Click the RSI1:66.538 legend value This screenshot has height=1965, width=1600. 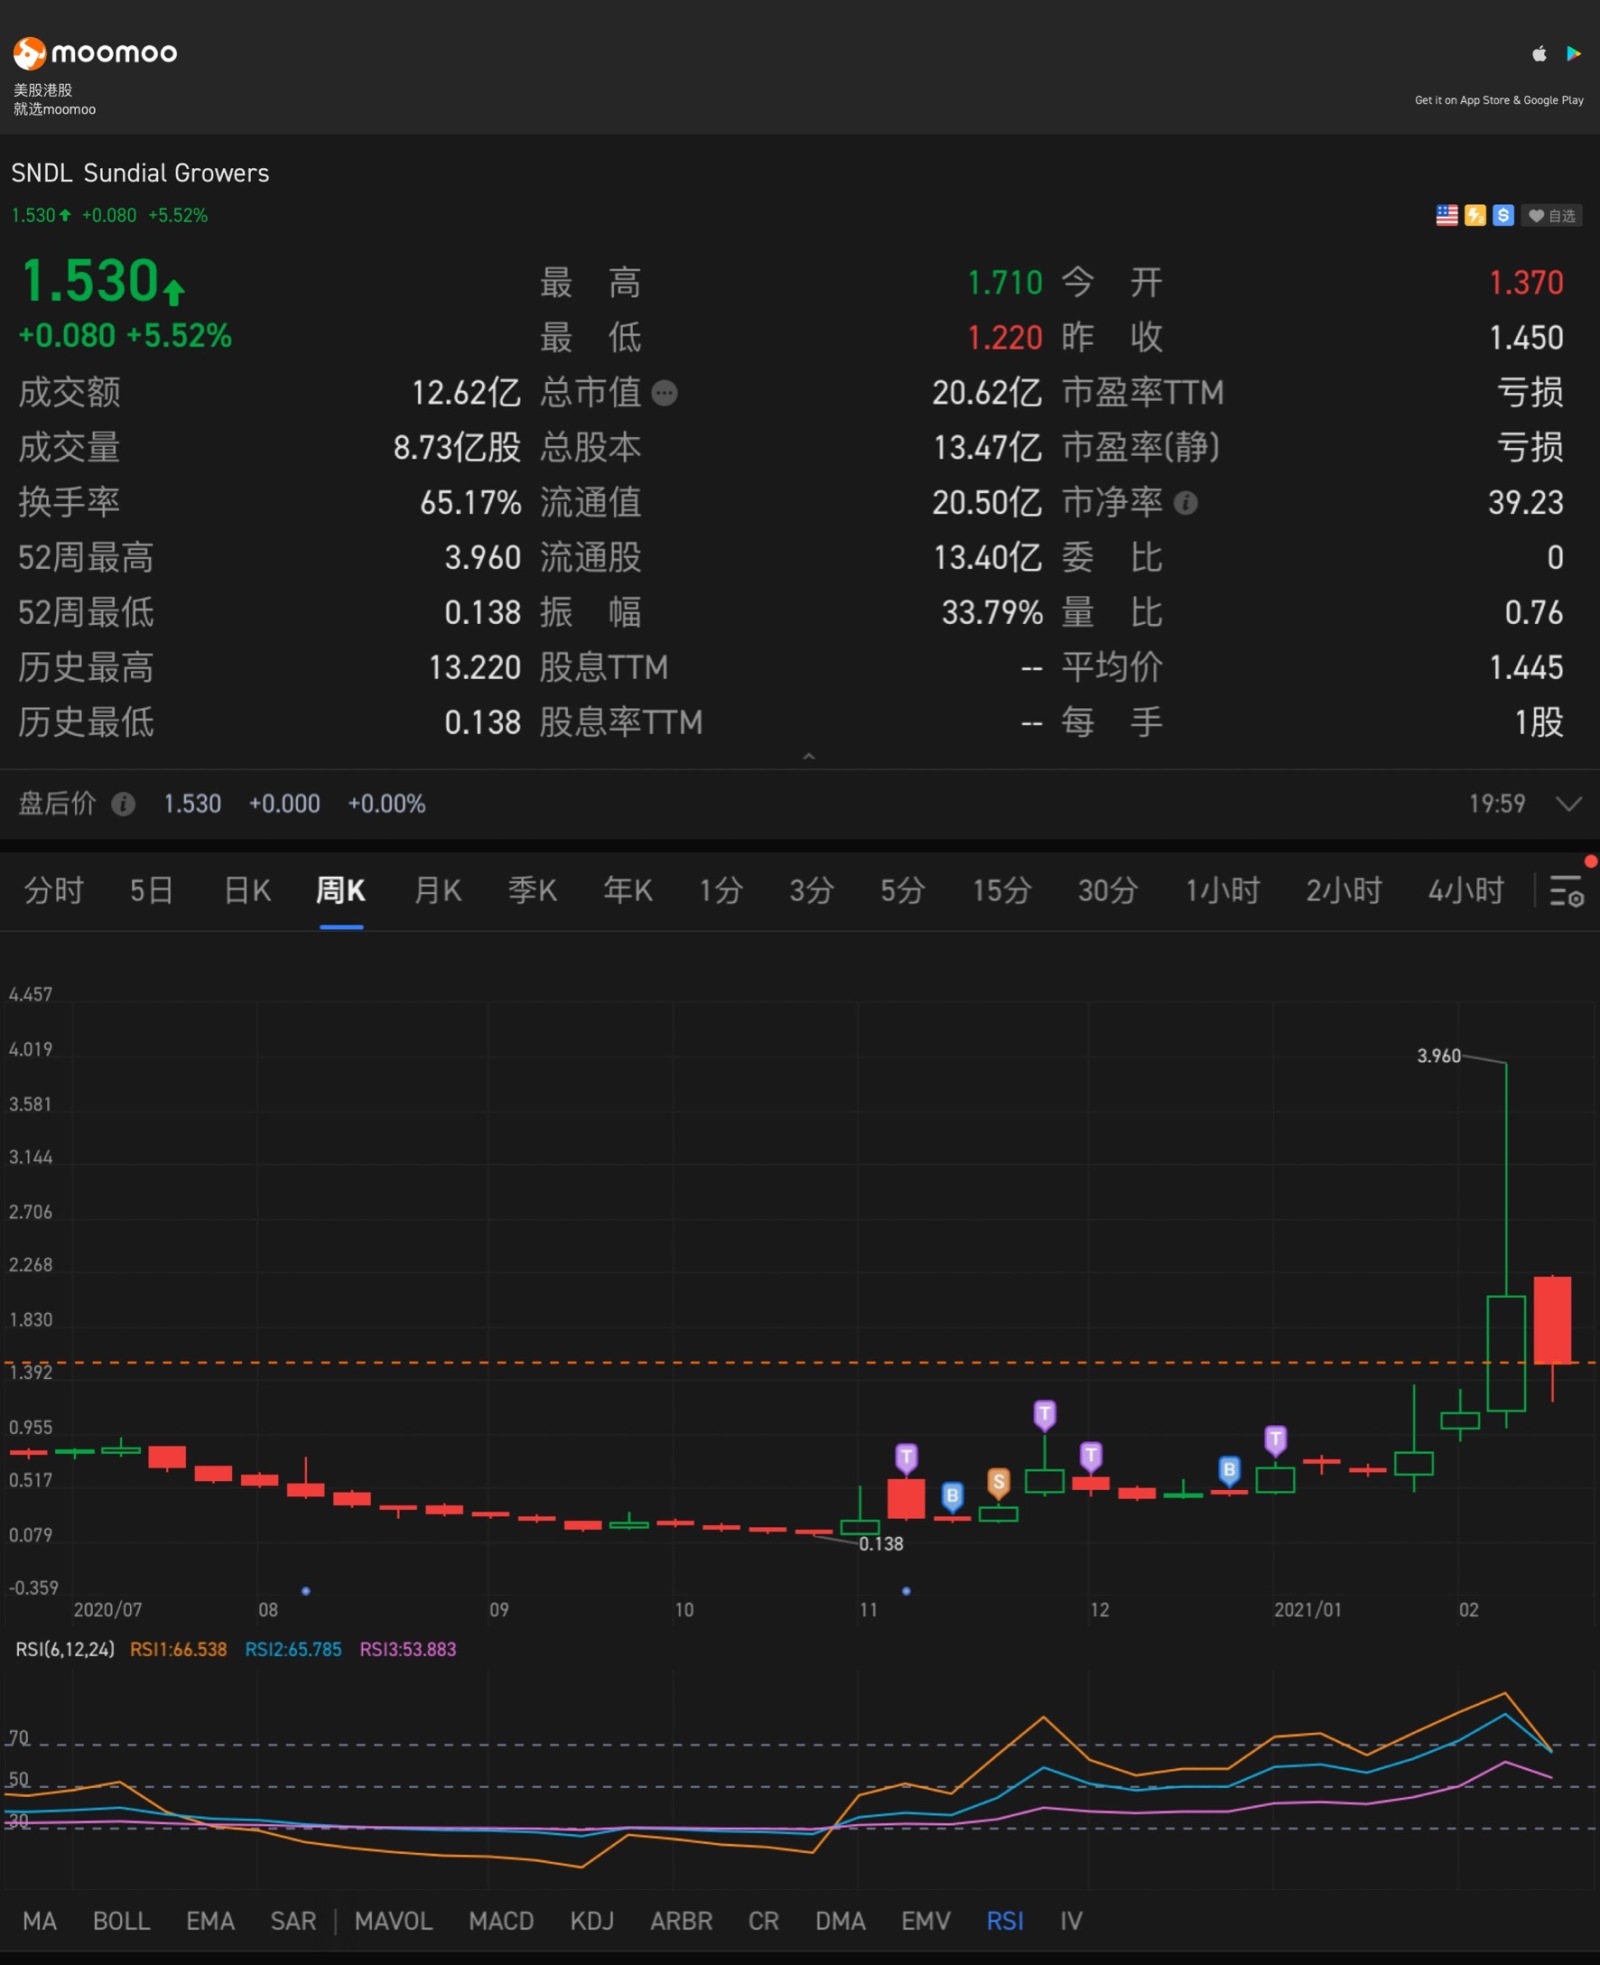[x=178, y=1649]
